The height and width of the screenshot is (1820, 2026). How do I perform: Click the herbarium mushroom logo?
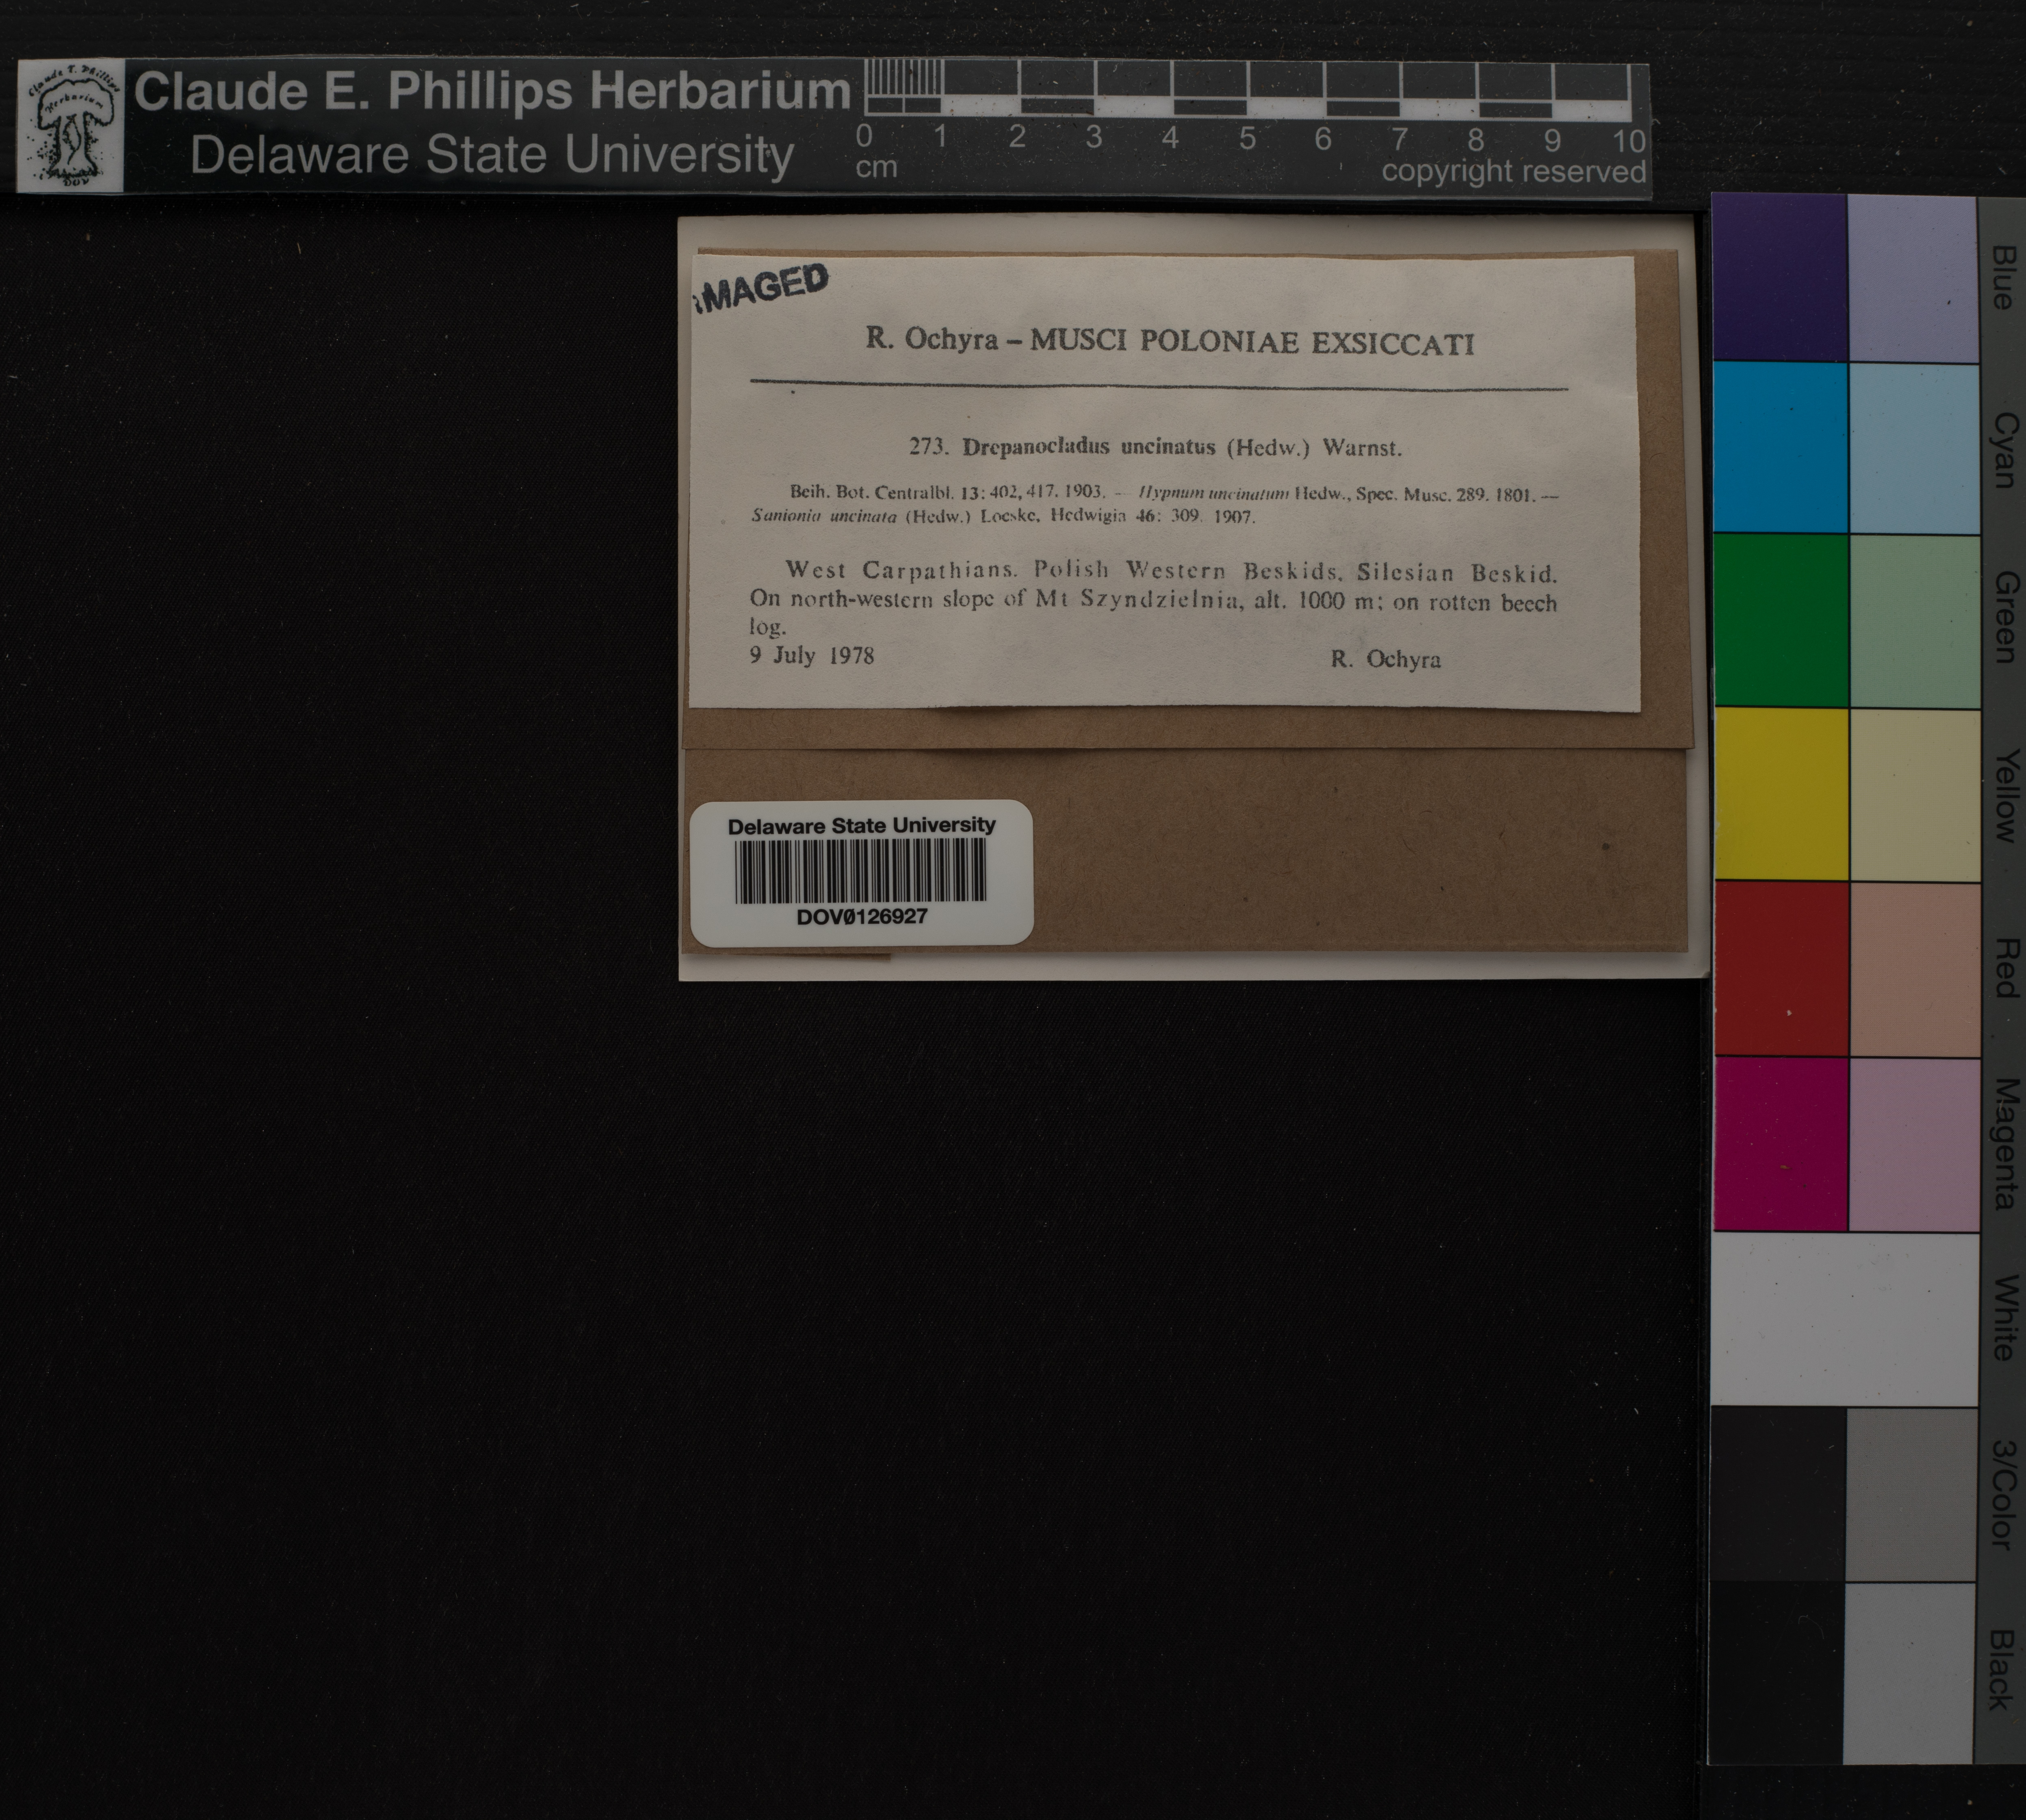[x=70, y=126]
